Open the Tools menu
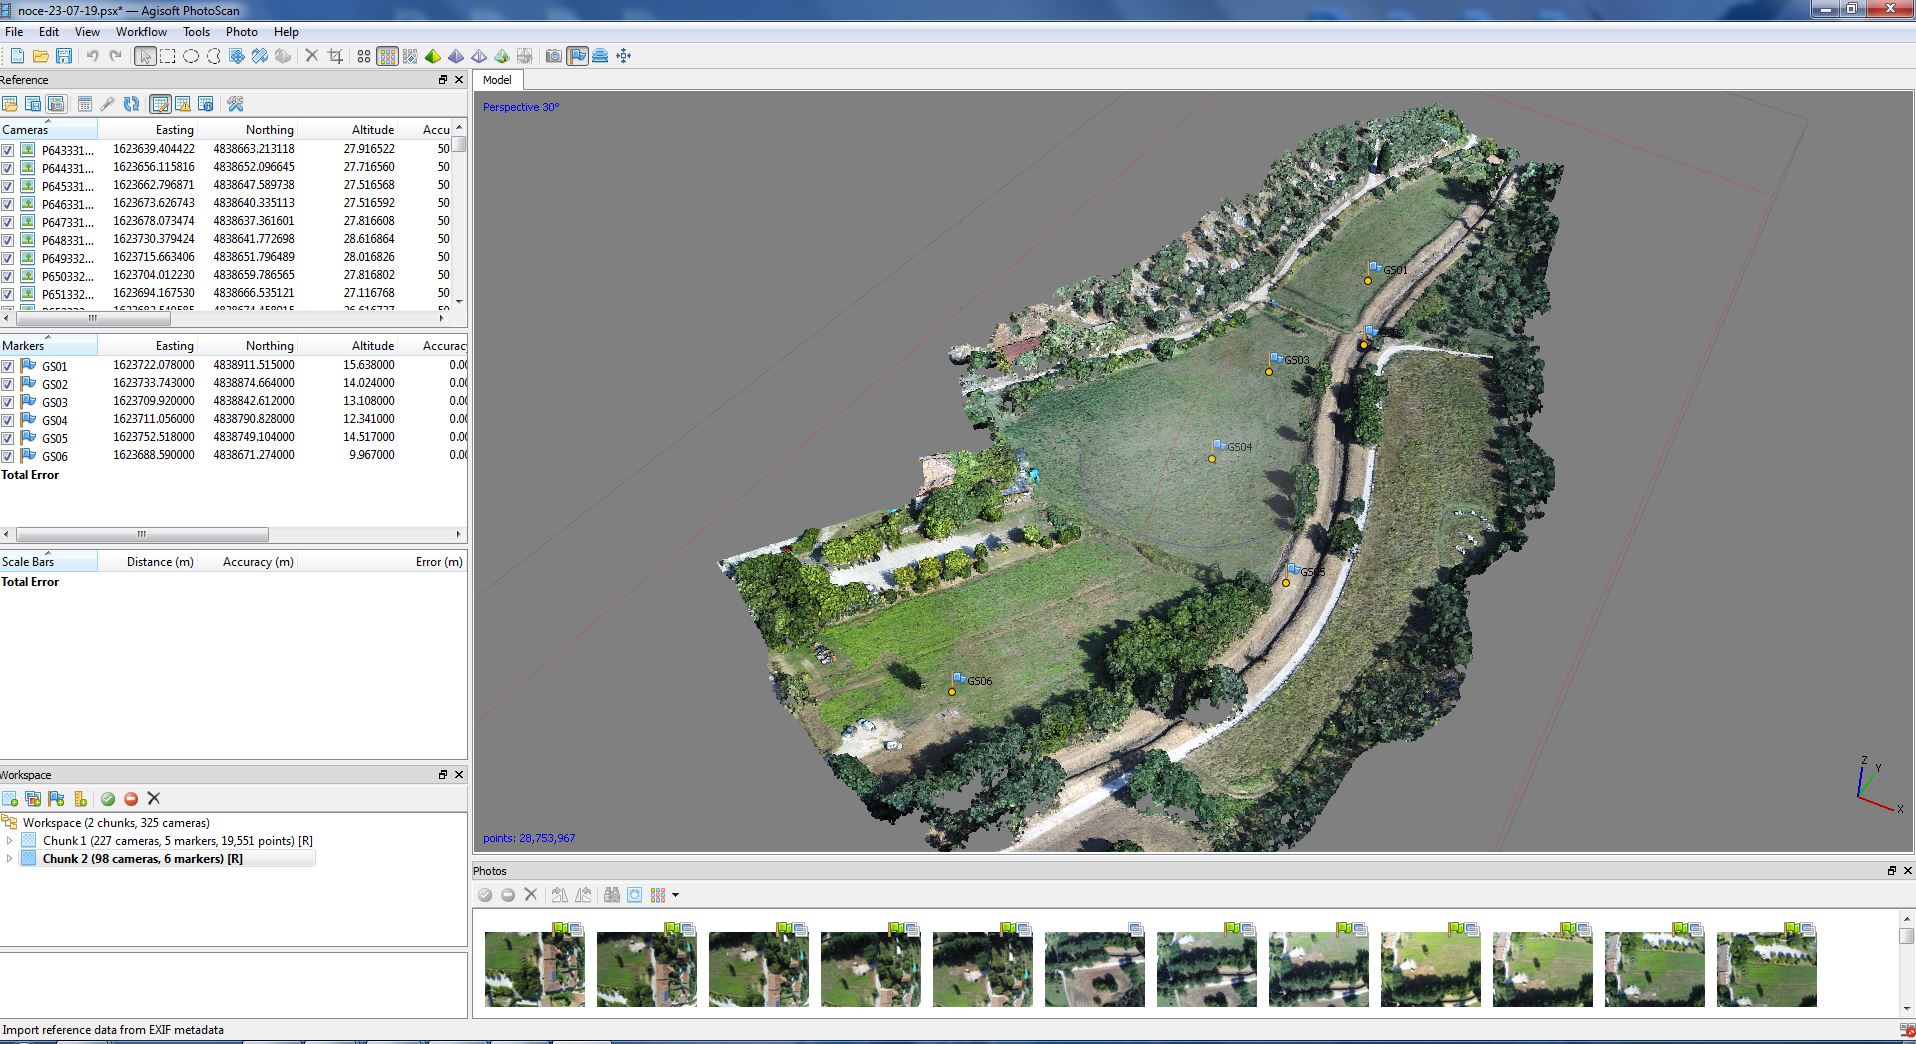 click(196, 32)
